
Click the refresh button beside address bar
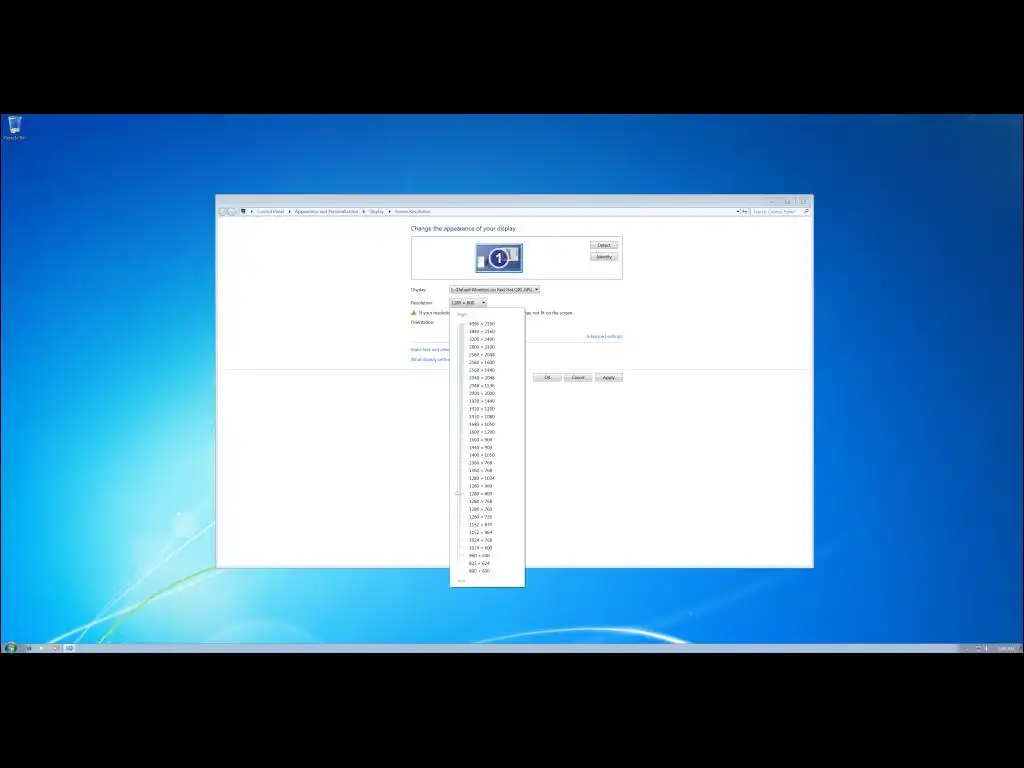tap(744, 212)
